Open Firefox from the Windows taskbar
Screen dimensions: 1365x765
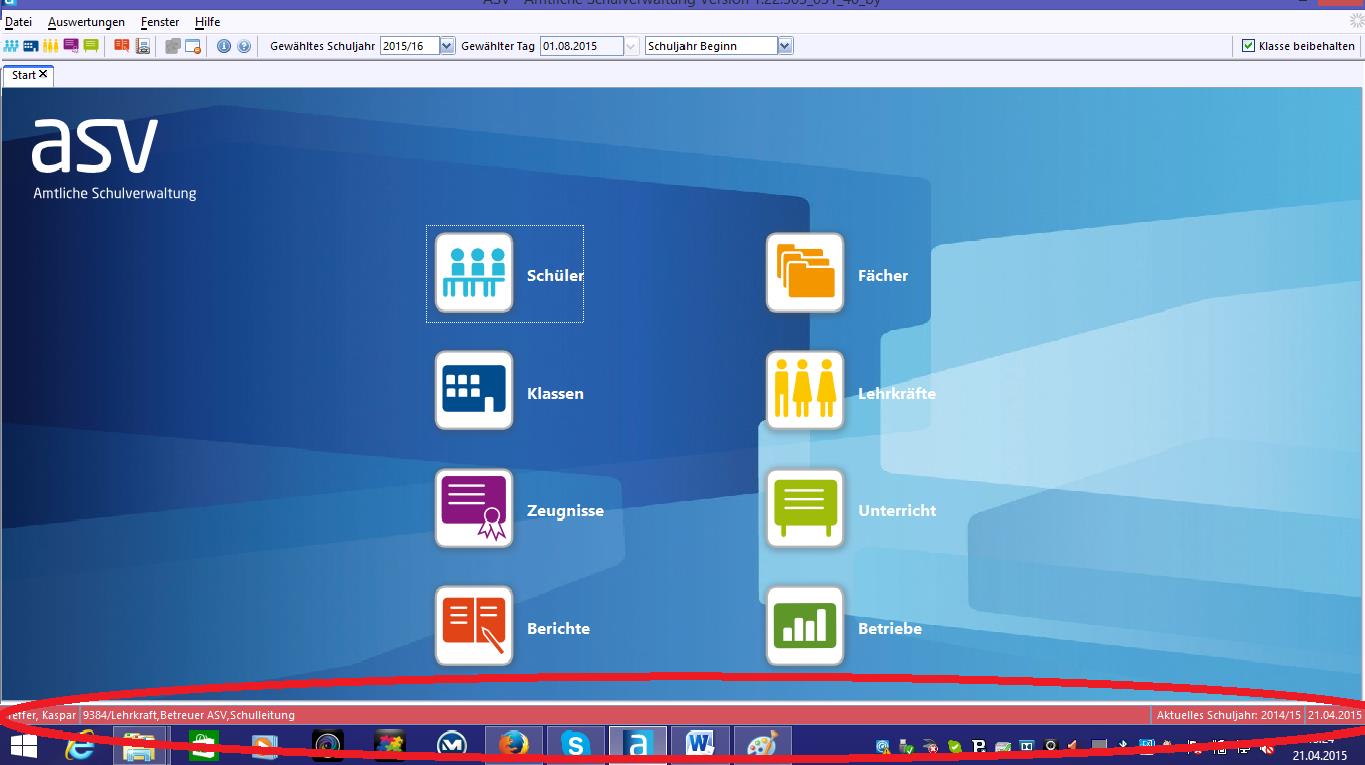514,745
